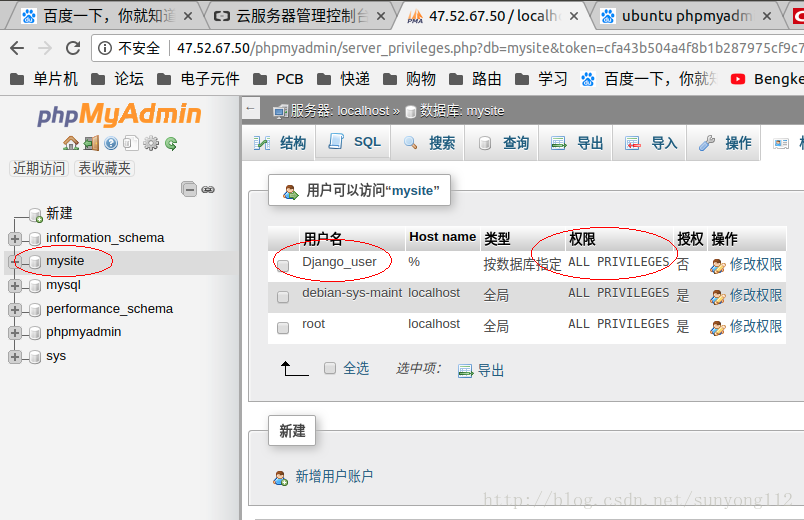
Task: Open the 导入 import tab
Action: (x=650, y=143)
